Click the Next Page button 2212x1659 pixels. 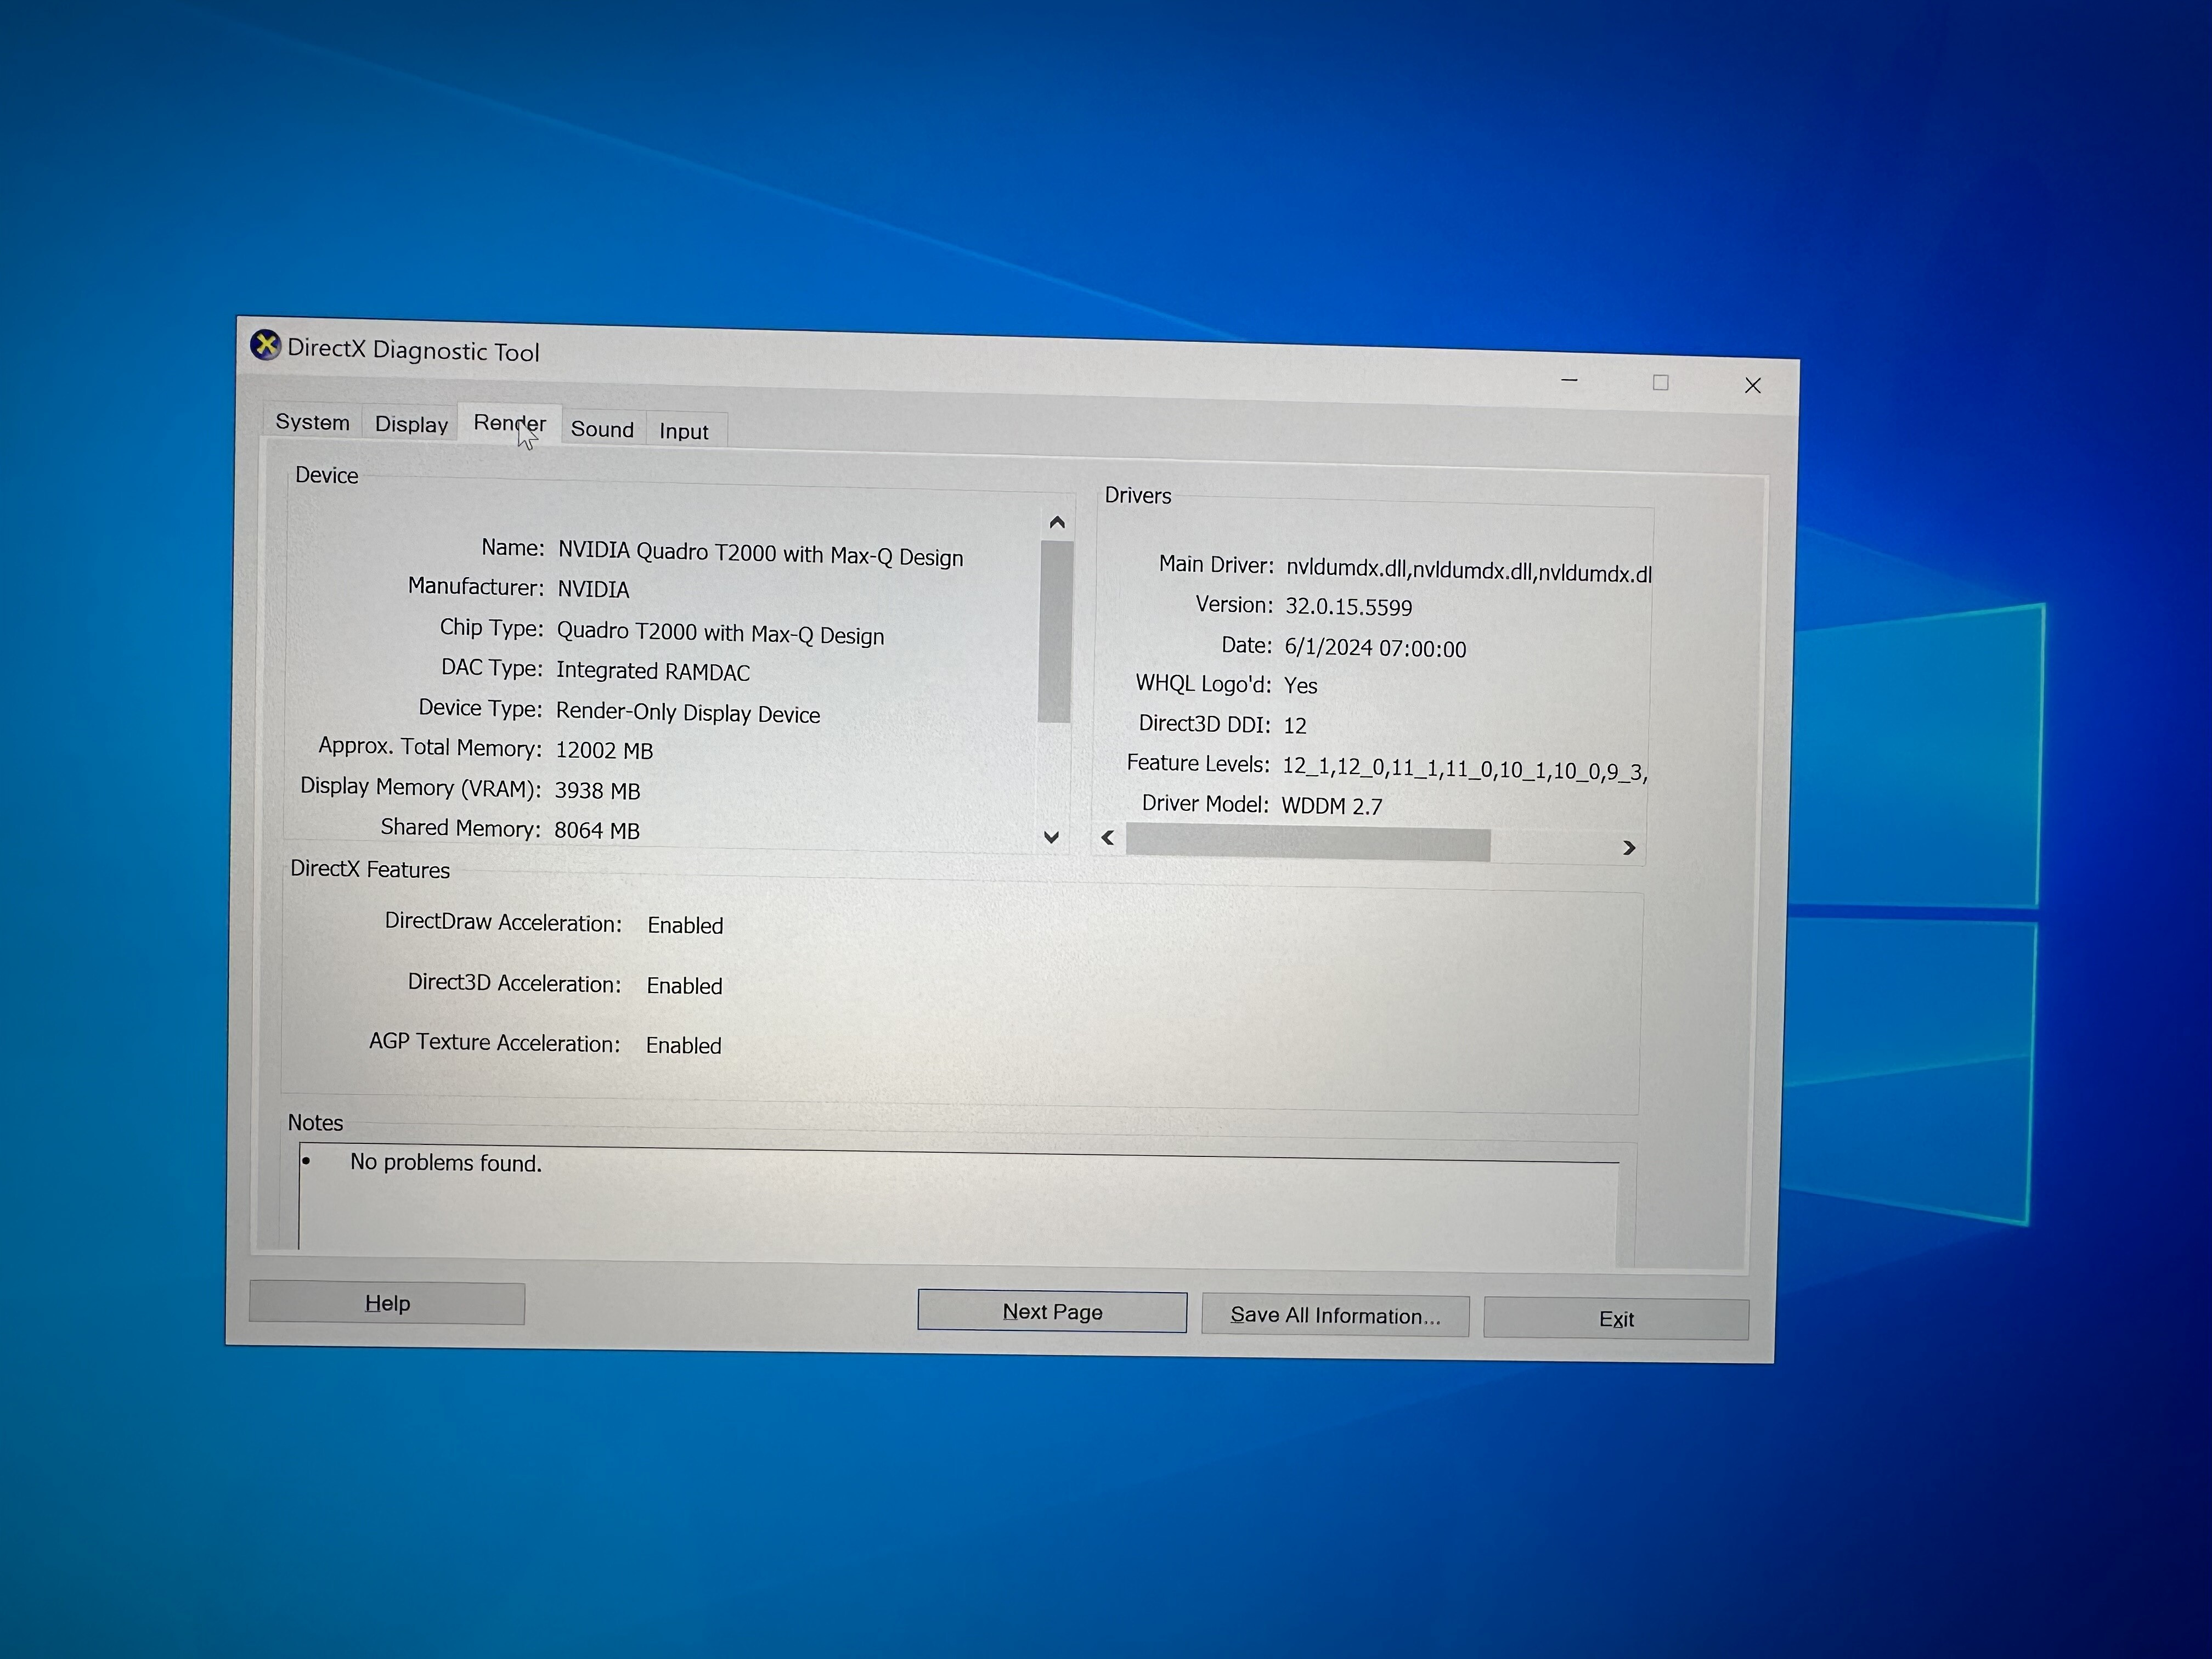(x=1052, y=1311)
